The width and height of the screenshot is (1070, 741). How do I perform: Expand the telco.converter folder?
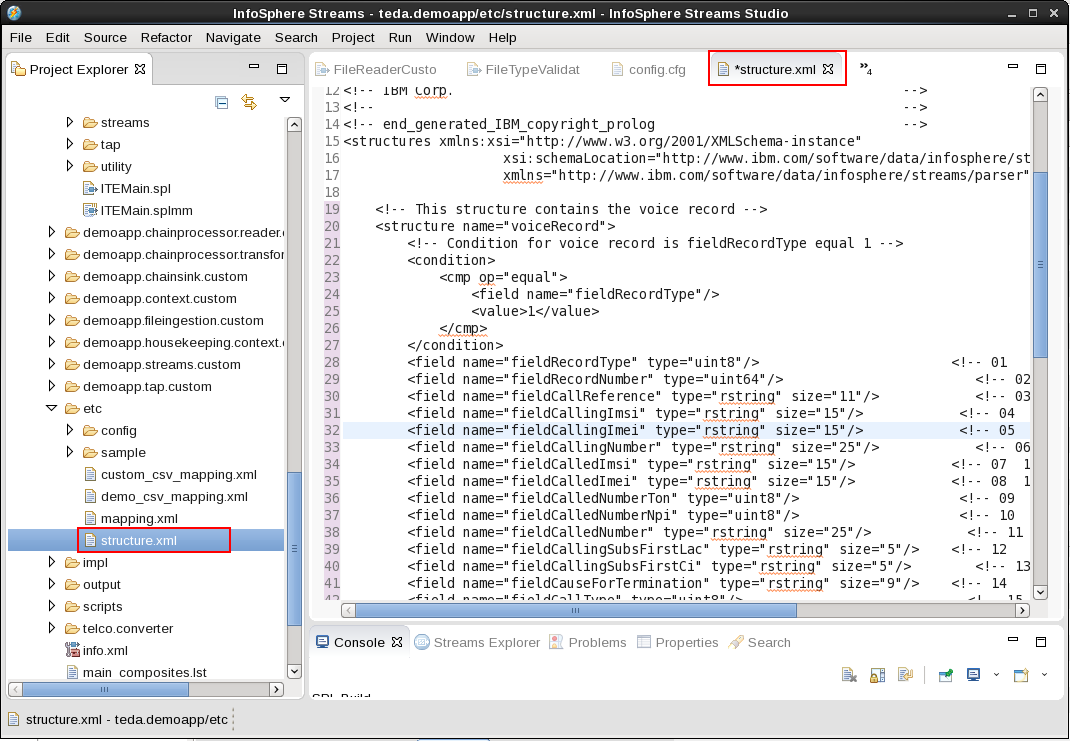[52, 628]
